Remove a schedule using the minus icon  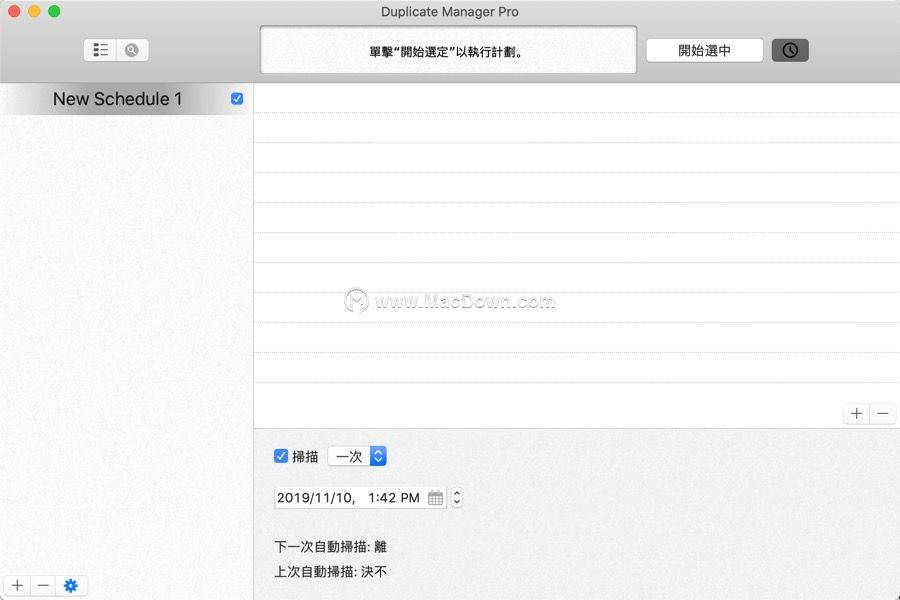pyautogui.click(x=42, y=585)
